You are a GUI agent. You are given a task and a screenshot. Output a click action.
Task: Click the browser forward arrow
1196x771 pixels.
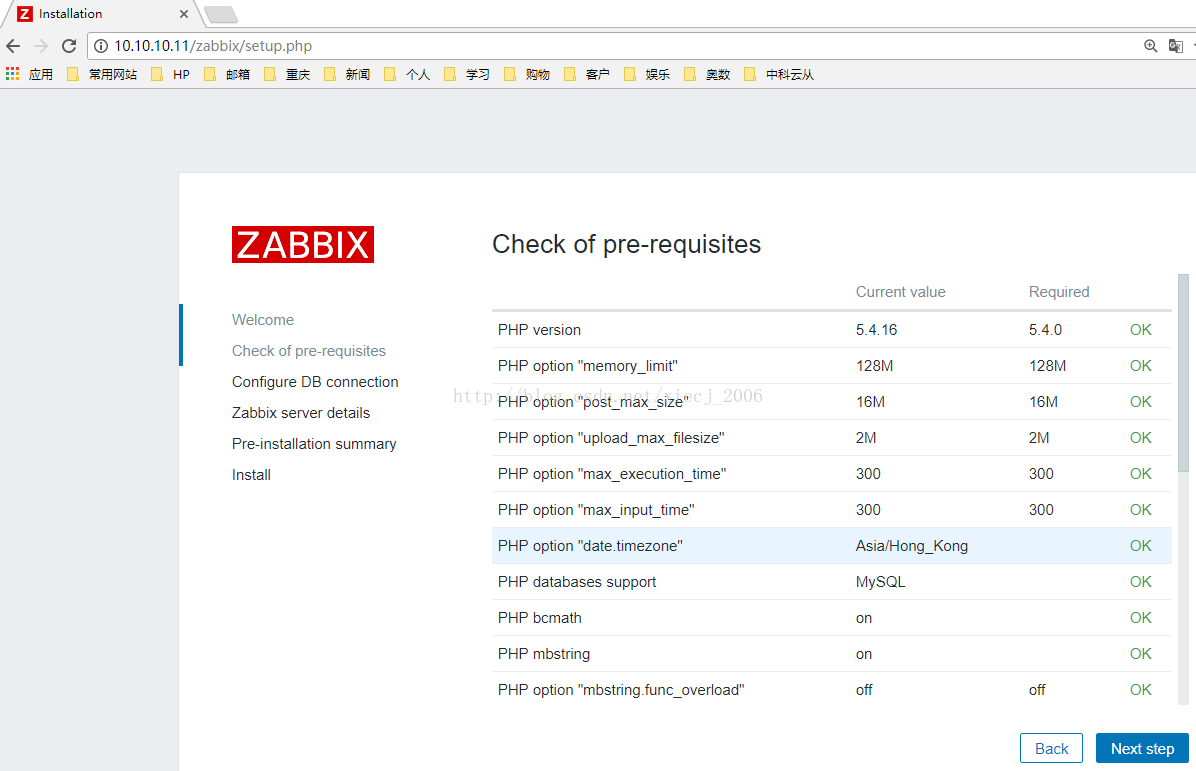[x=41, y=46]
